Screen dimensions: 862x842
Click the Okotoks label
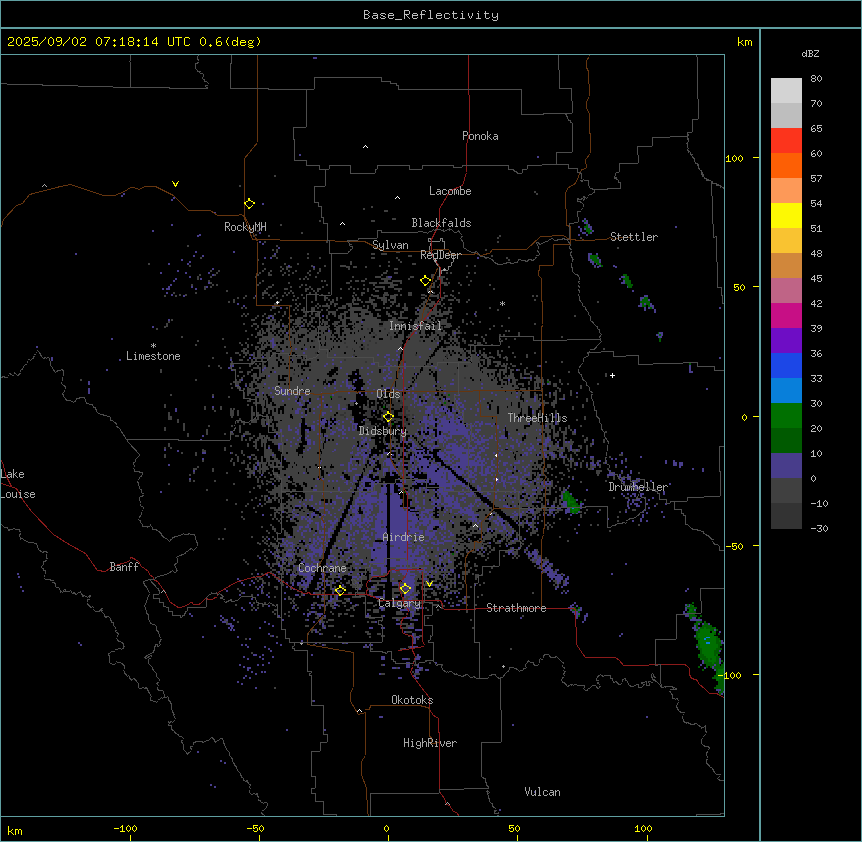(x=412, y=700)
